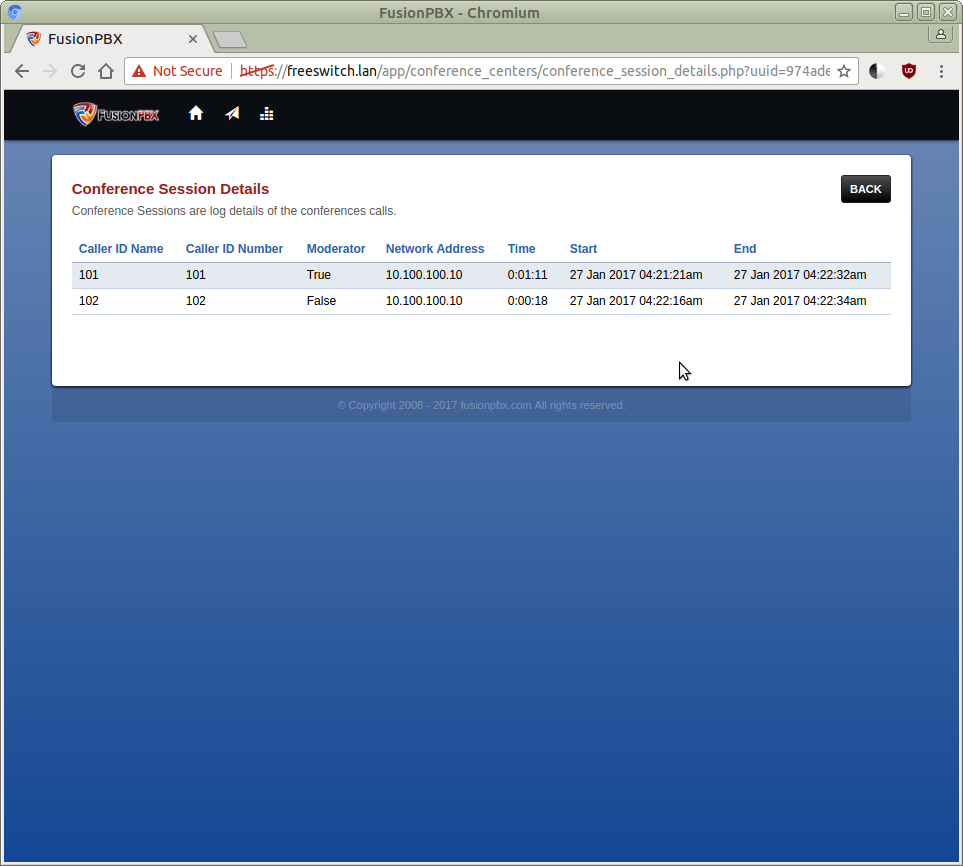963x866 pixels.
Task: Click the dark mode extension icon
Action: coord(877,71)
